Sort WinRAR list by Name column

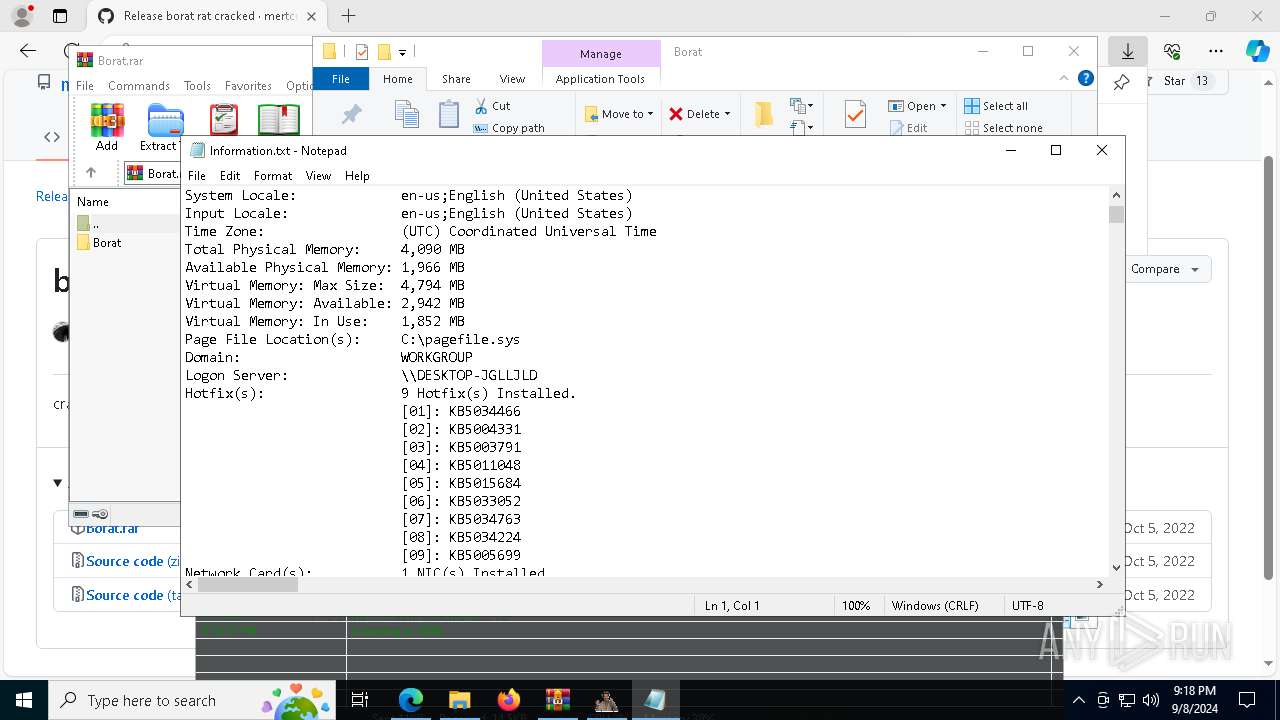pos(93,201)
